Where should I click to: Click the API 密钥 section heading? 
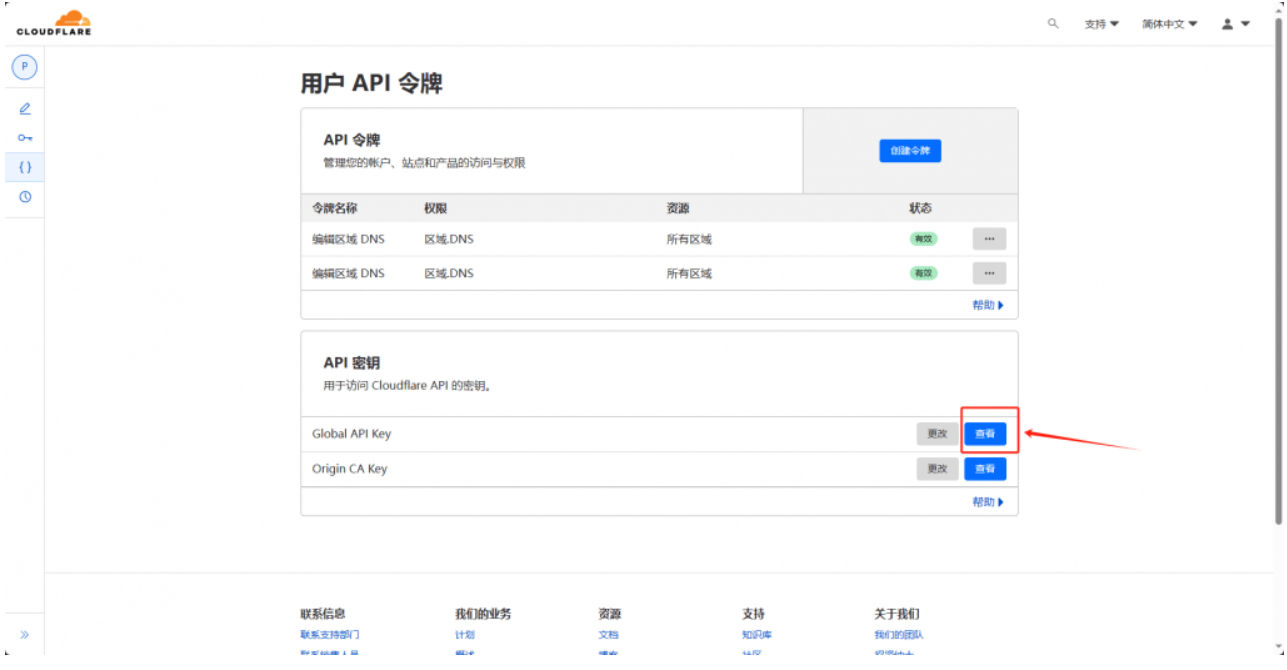[x=352, y=363]
